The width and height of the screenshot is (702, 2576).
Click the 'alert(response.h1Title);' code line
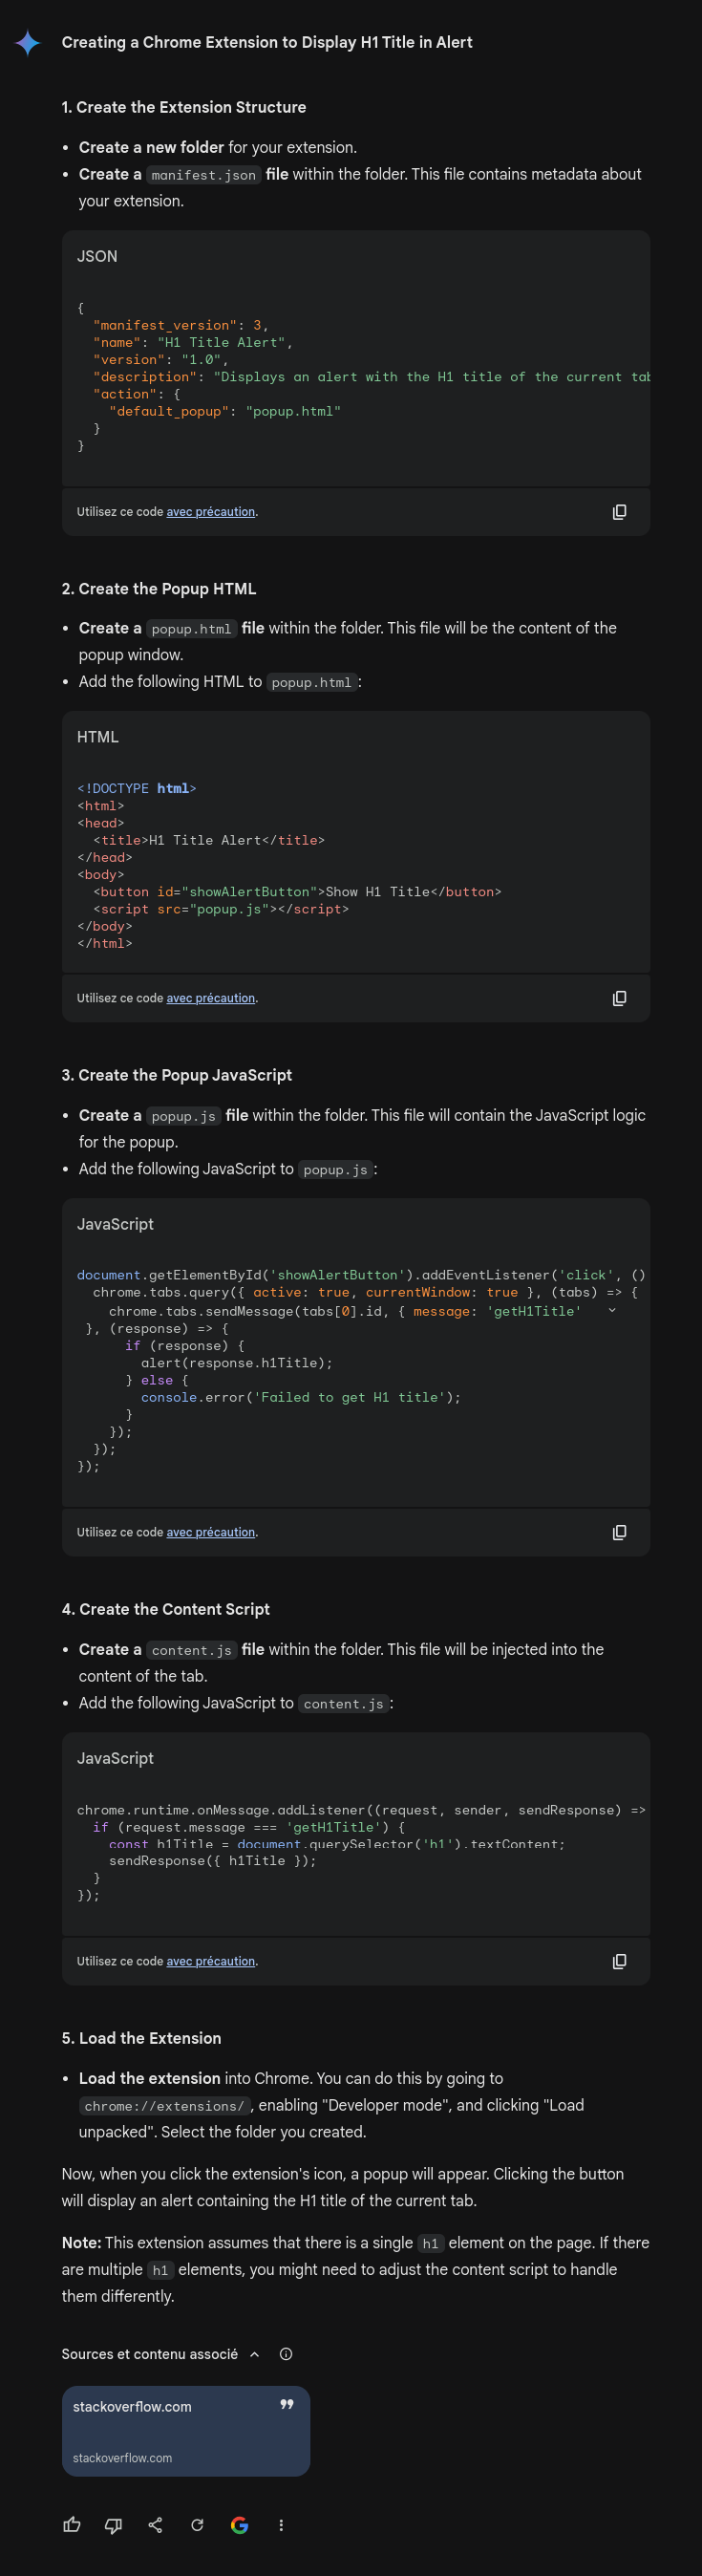(x=237, y=1363)
